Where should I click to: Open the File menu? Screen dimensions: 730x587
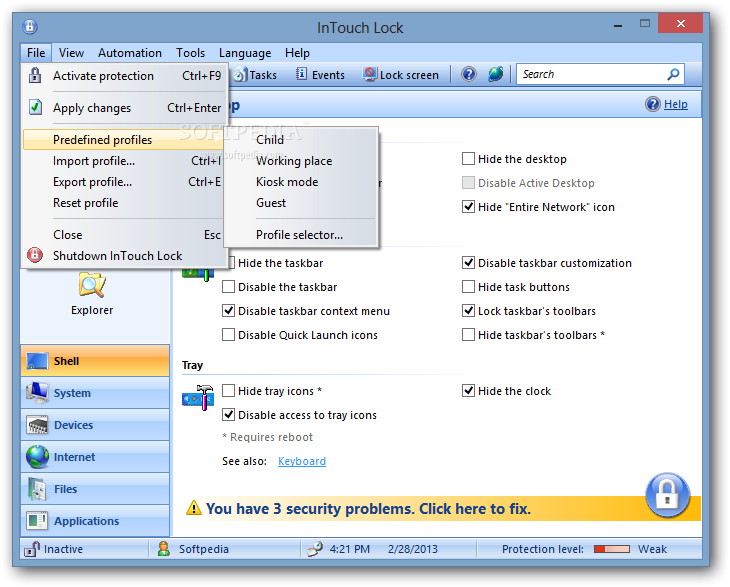click(x=36, y=53)
